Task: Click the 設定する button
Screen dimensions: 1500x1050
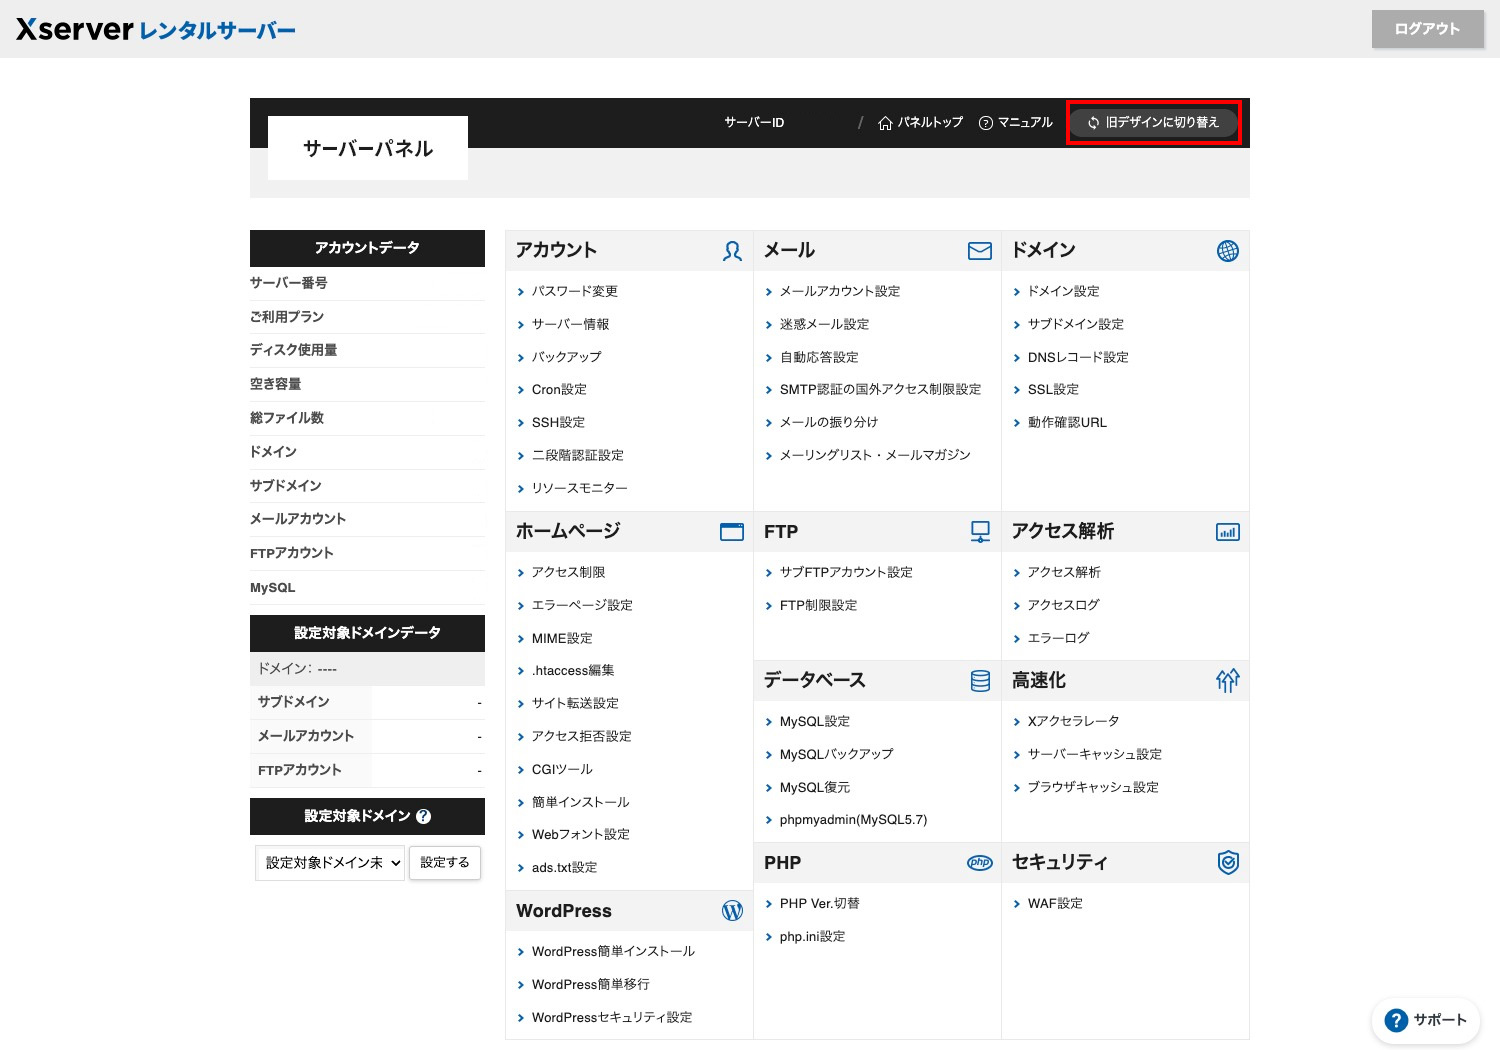Action: click(x=445, y=863)
